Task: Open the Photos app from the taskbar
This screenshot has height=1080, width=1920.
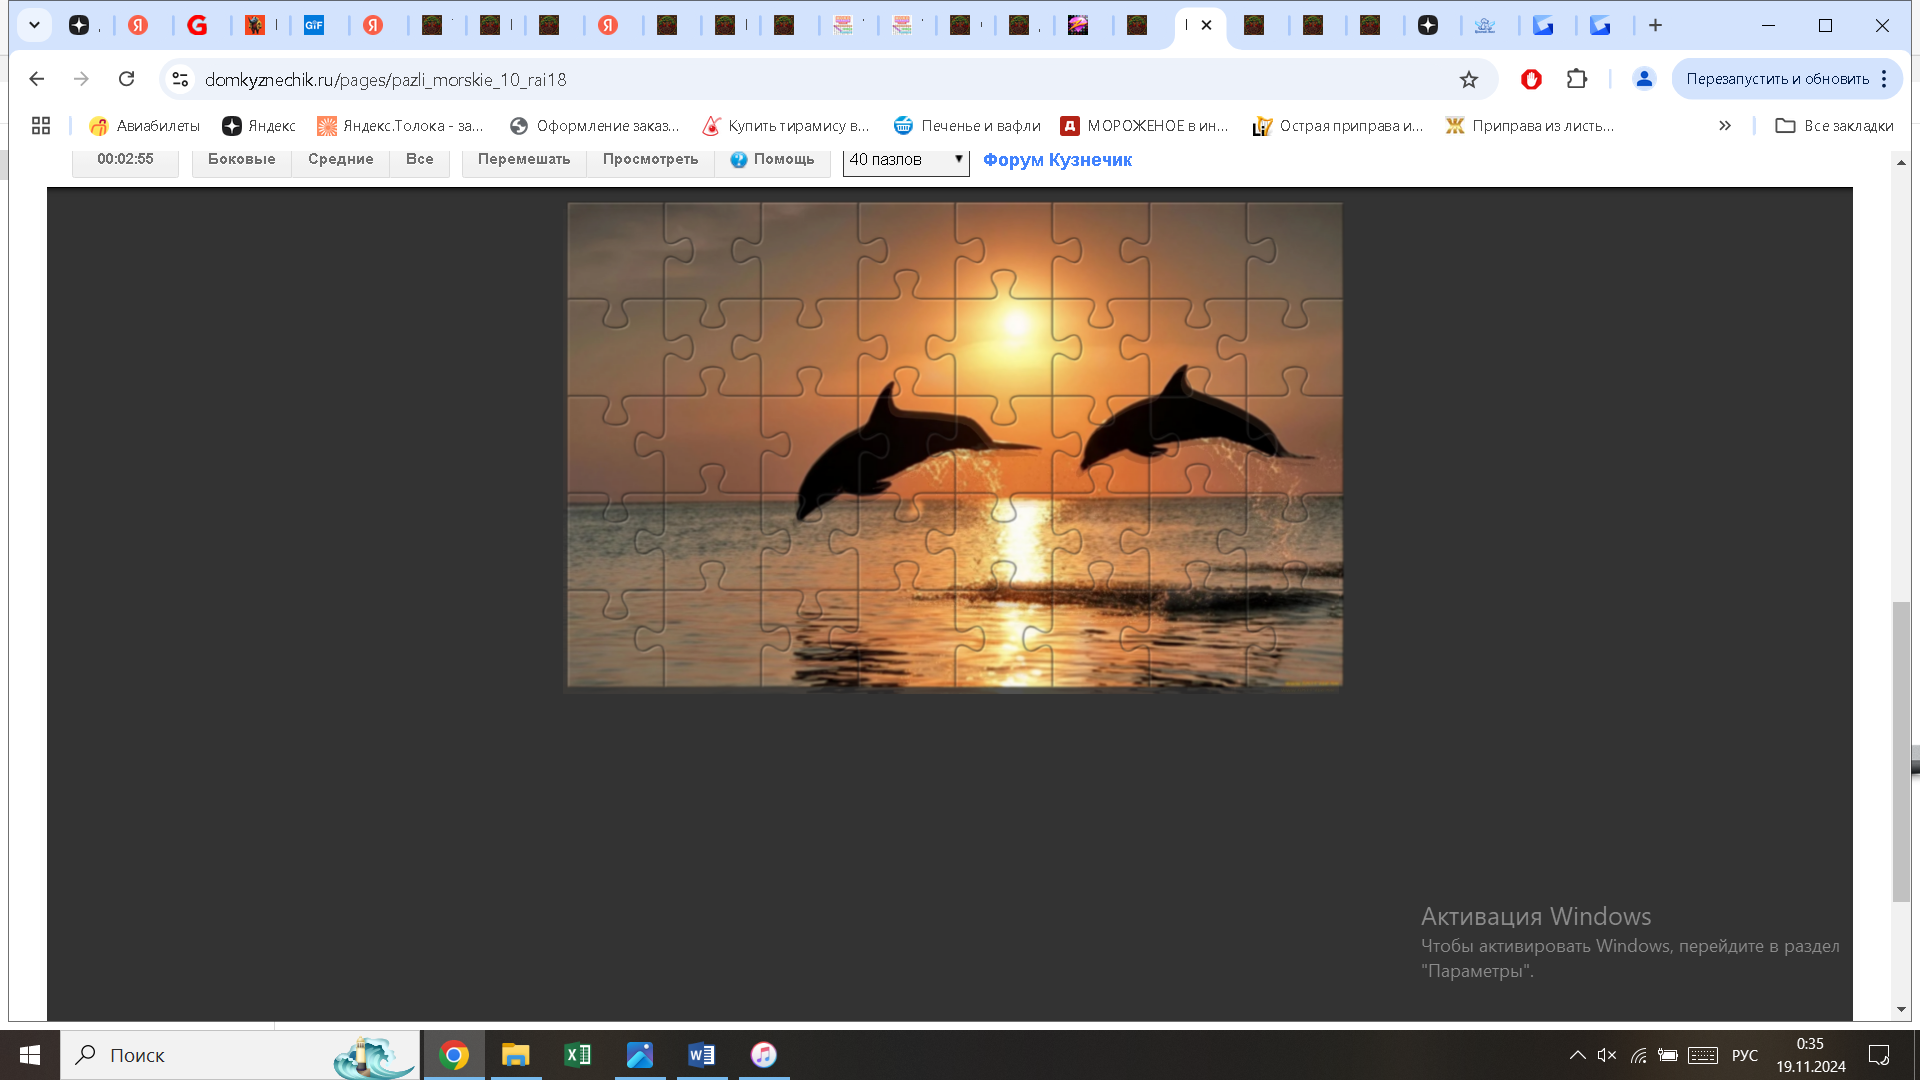Action: pos(640,1055)
